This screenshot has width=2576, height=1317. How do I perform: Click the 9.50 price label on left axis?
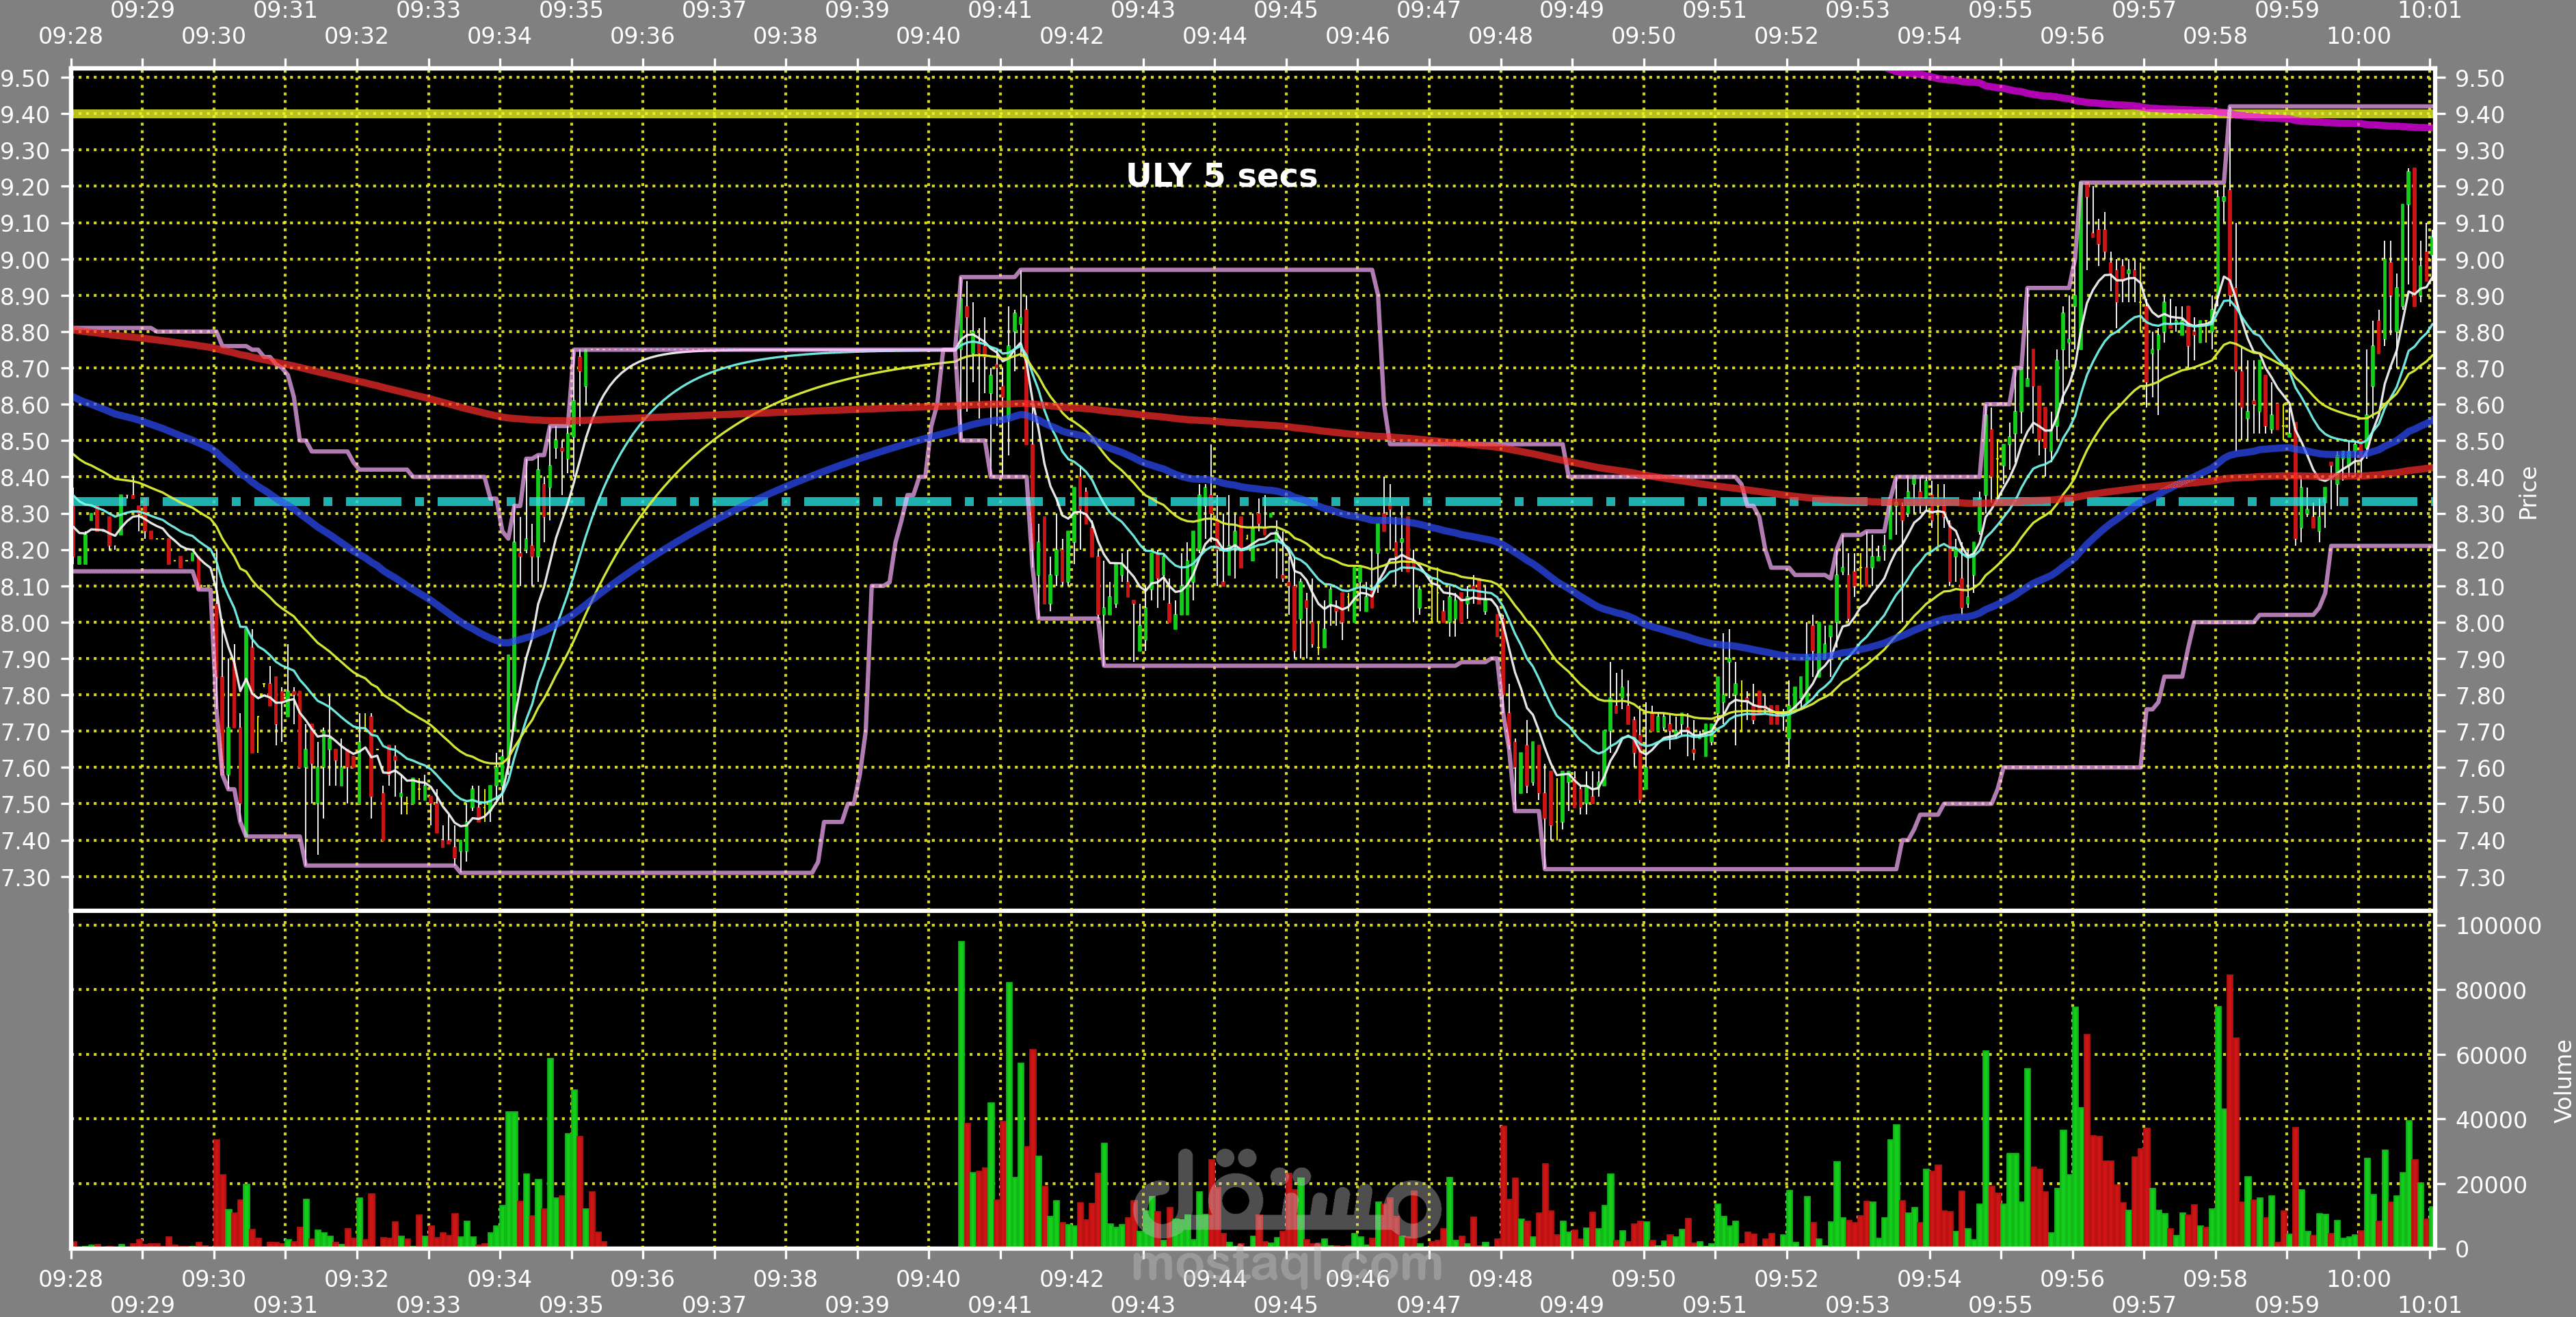tap(25, 78)
